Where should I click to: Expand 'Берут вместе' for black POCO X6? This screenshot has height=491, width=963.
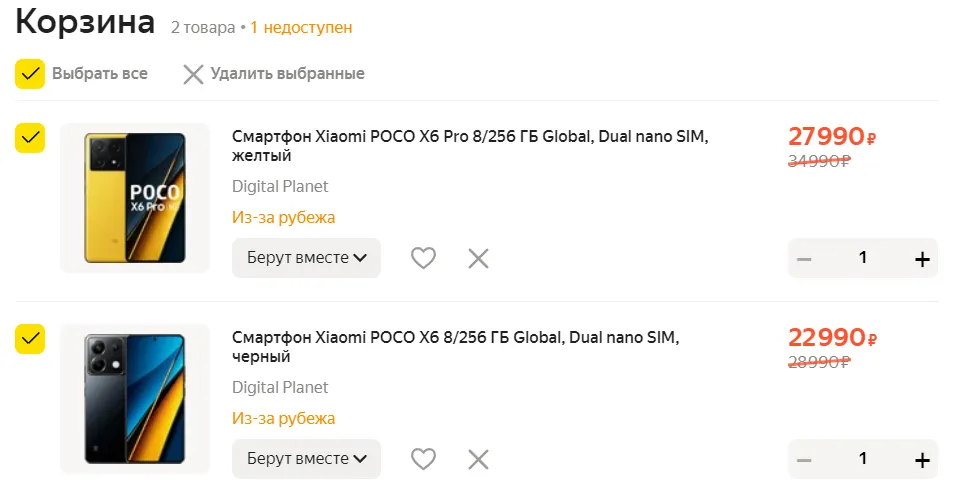(307, 459)
